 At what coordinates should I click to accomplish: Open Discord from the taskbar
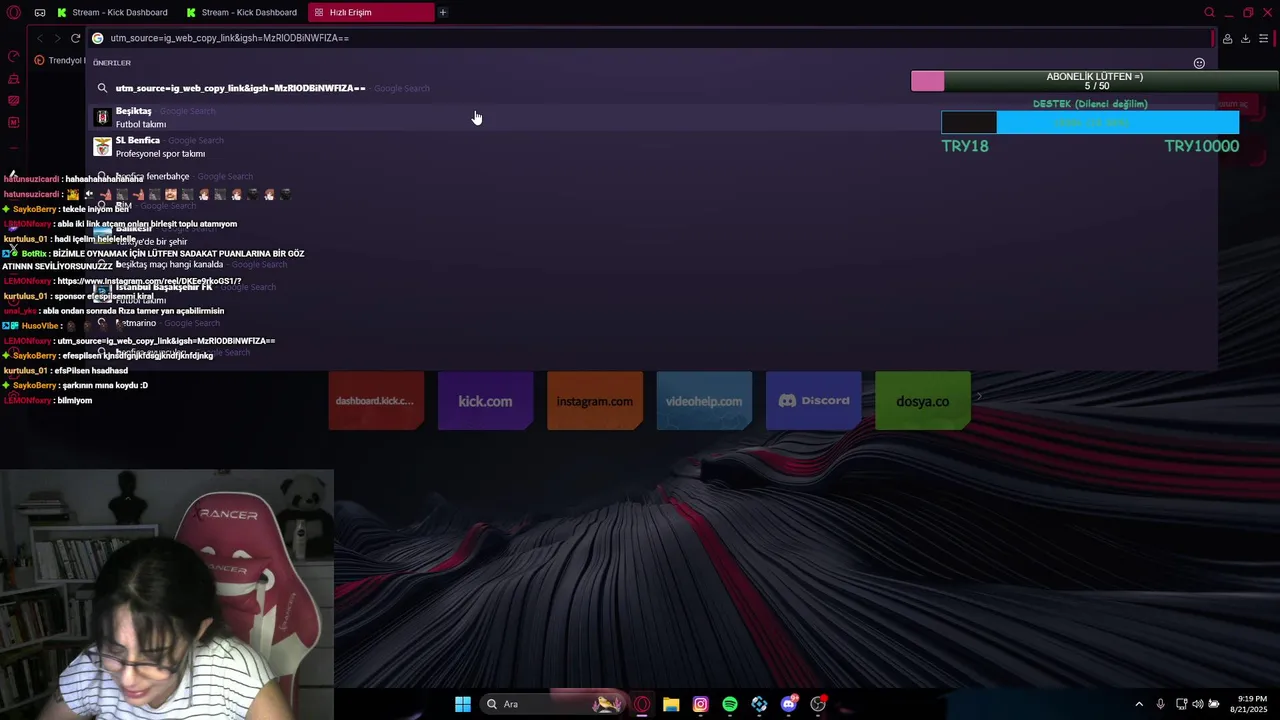pyautogui.click(x=789, y=704)
